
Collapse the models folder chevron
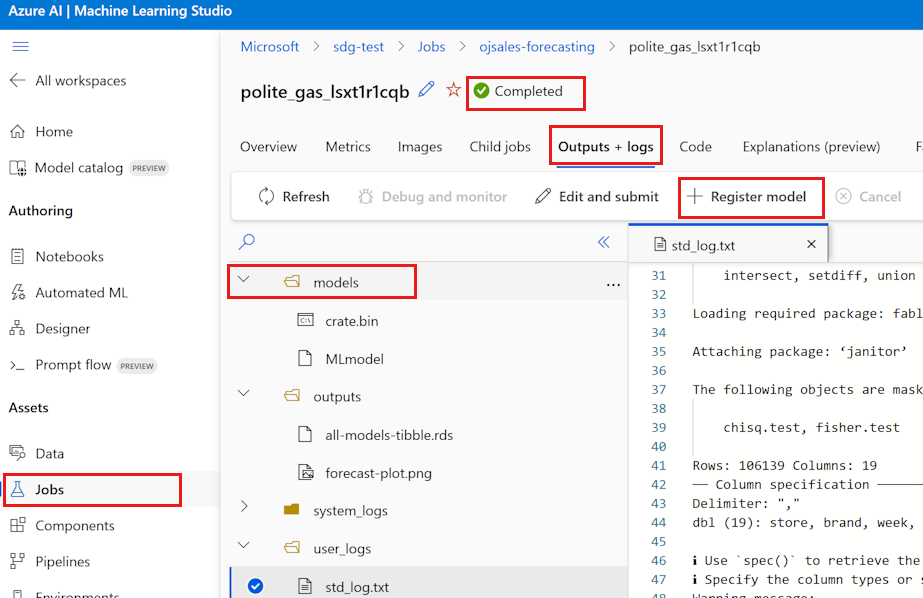tap(244, 279)
